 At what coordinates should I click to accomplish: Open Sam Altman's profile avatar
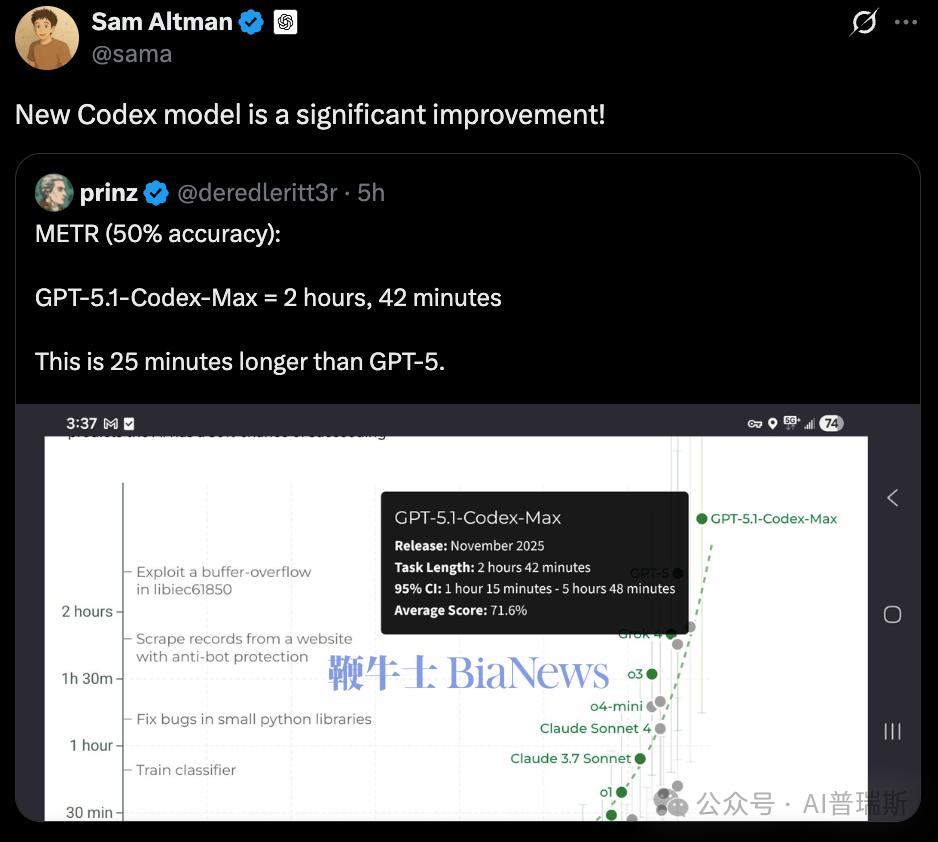47,38
